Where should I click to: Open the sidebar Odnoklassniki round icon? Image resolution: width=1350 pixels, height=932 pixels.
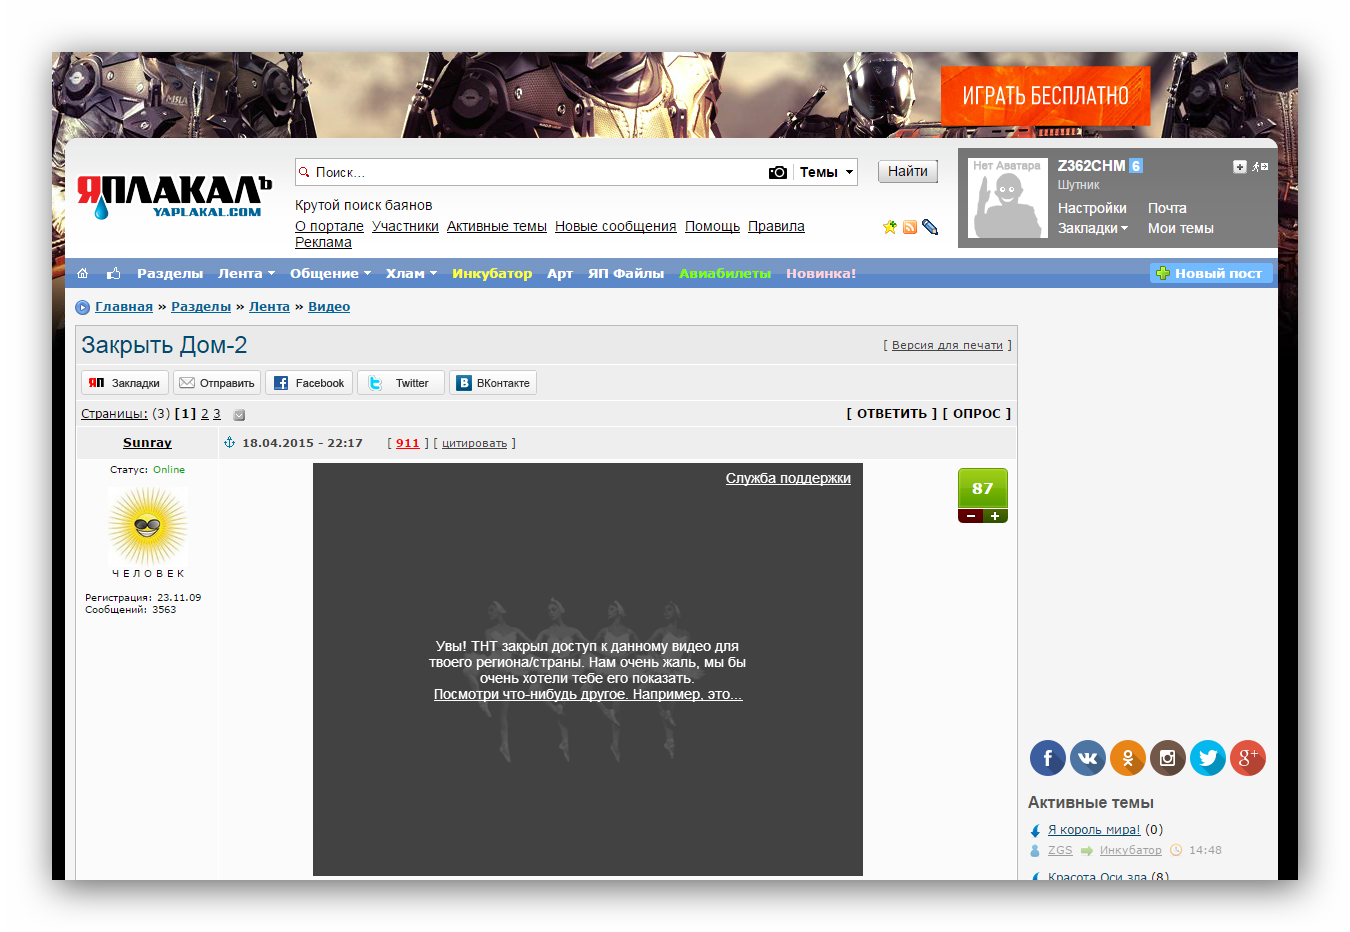pos(1128,758)
